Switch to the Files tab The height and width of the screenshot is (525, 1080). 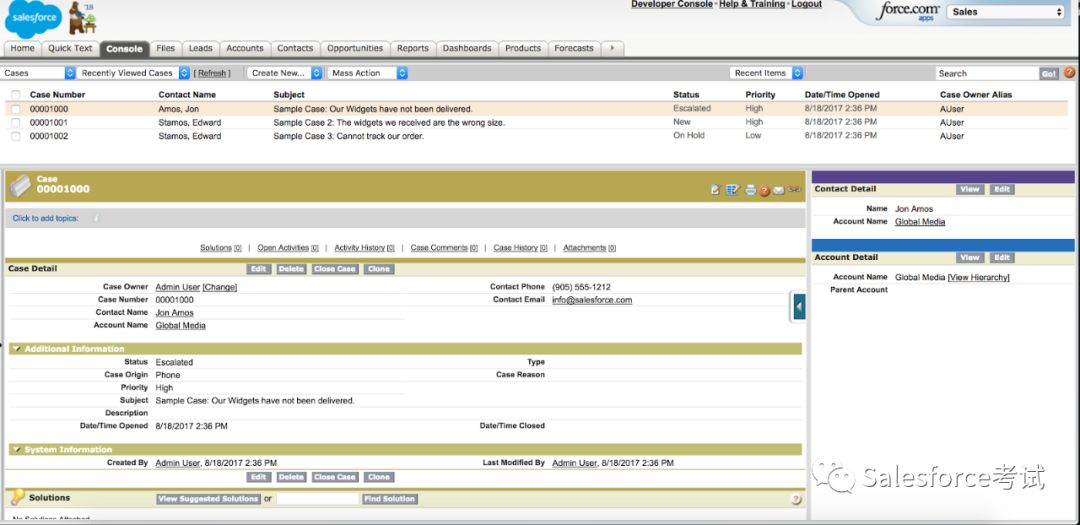[165, 48]
